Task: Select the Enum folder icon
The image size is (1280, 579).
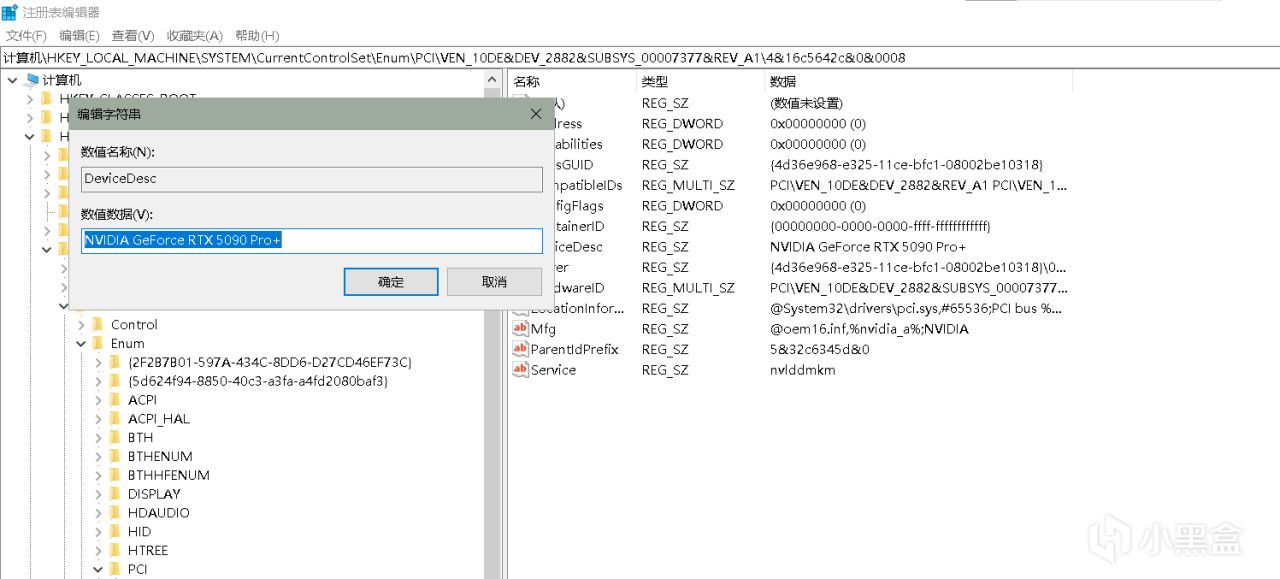Action: coord(98,343)
